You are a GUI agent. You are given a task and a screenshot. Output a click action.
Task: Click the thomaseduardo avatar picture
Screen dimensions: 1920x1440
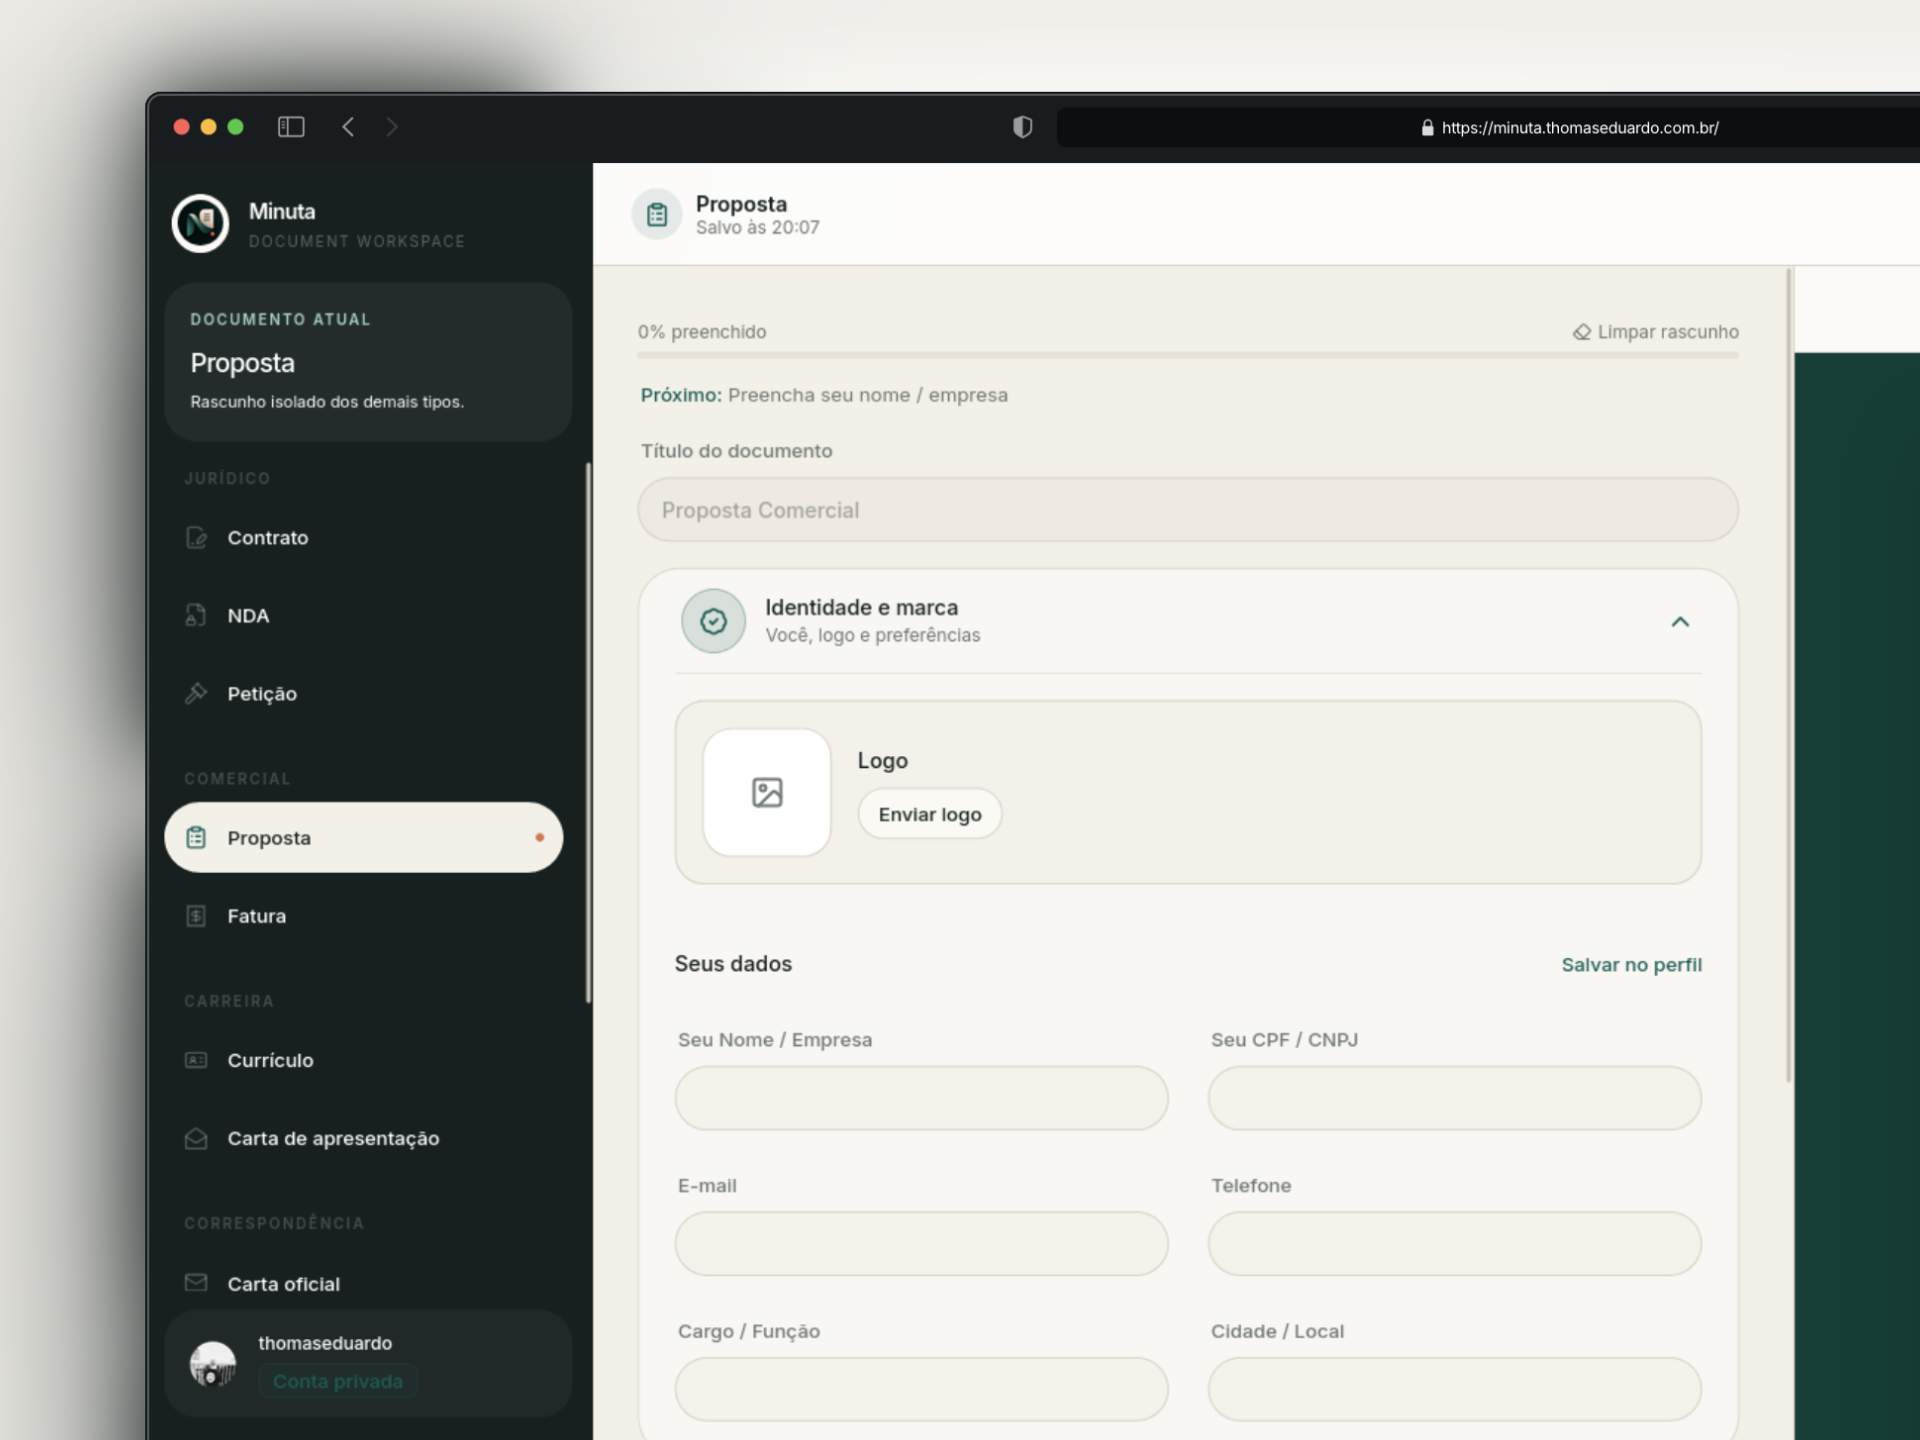point(213,1363)
